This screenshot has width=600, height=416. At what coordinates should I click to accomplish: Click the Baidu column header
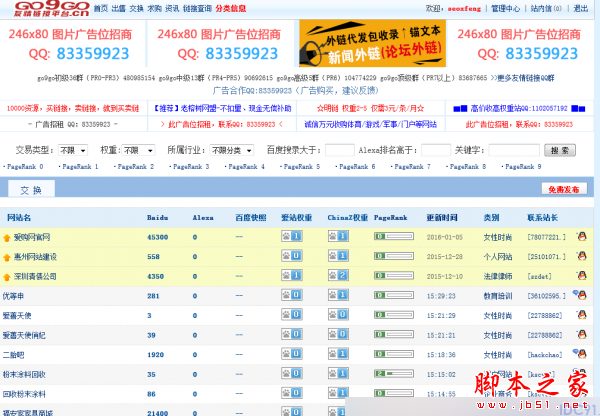coord(158,218)
